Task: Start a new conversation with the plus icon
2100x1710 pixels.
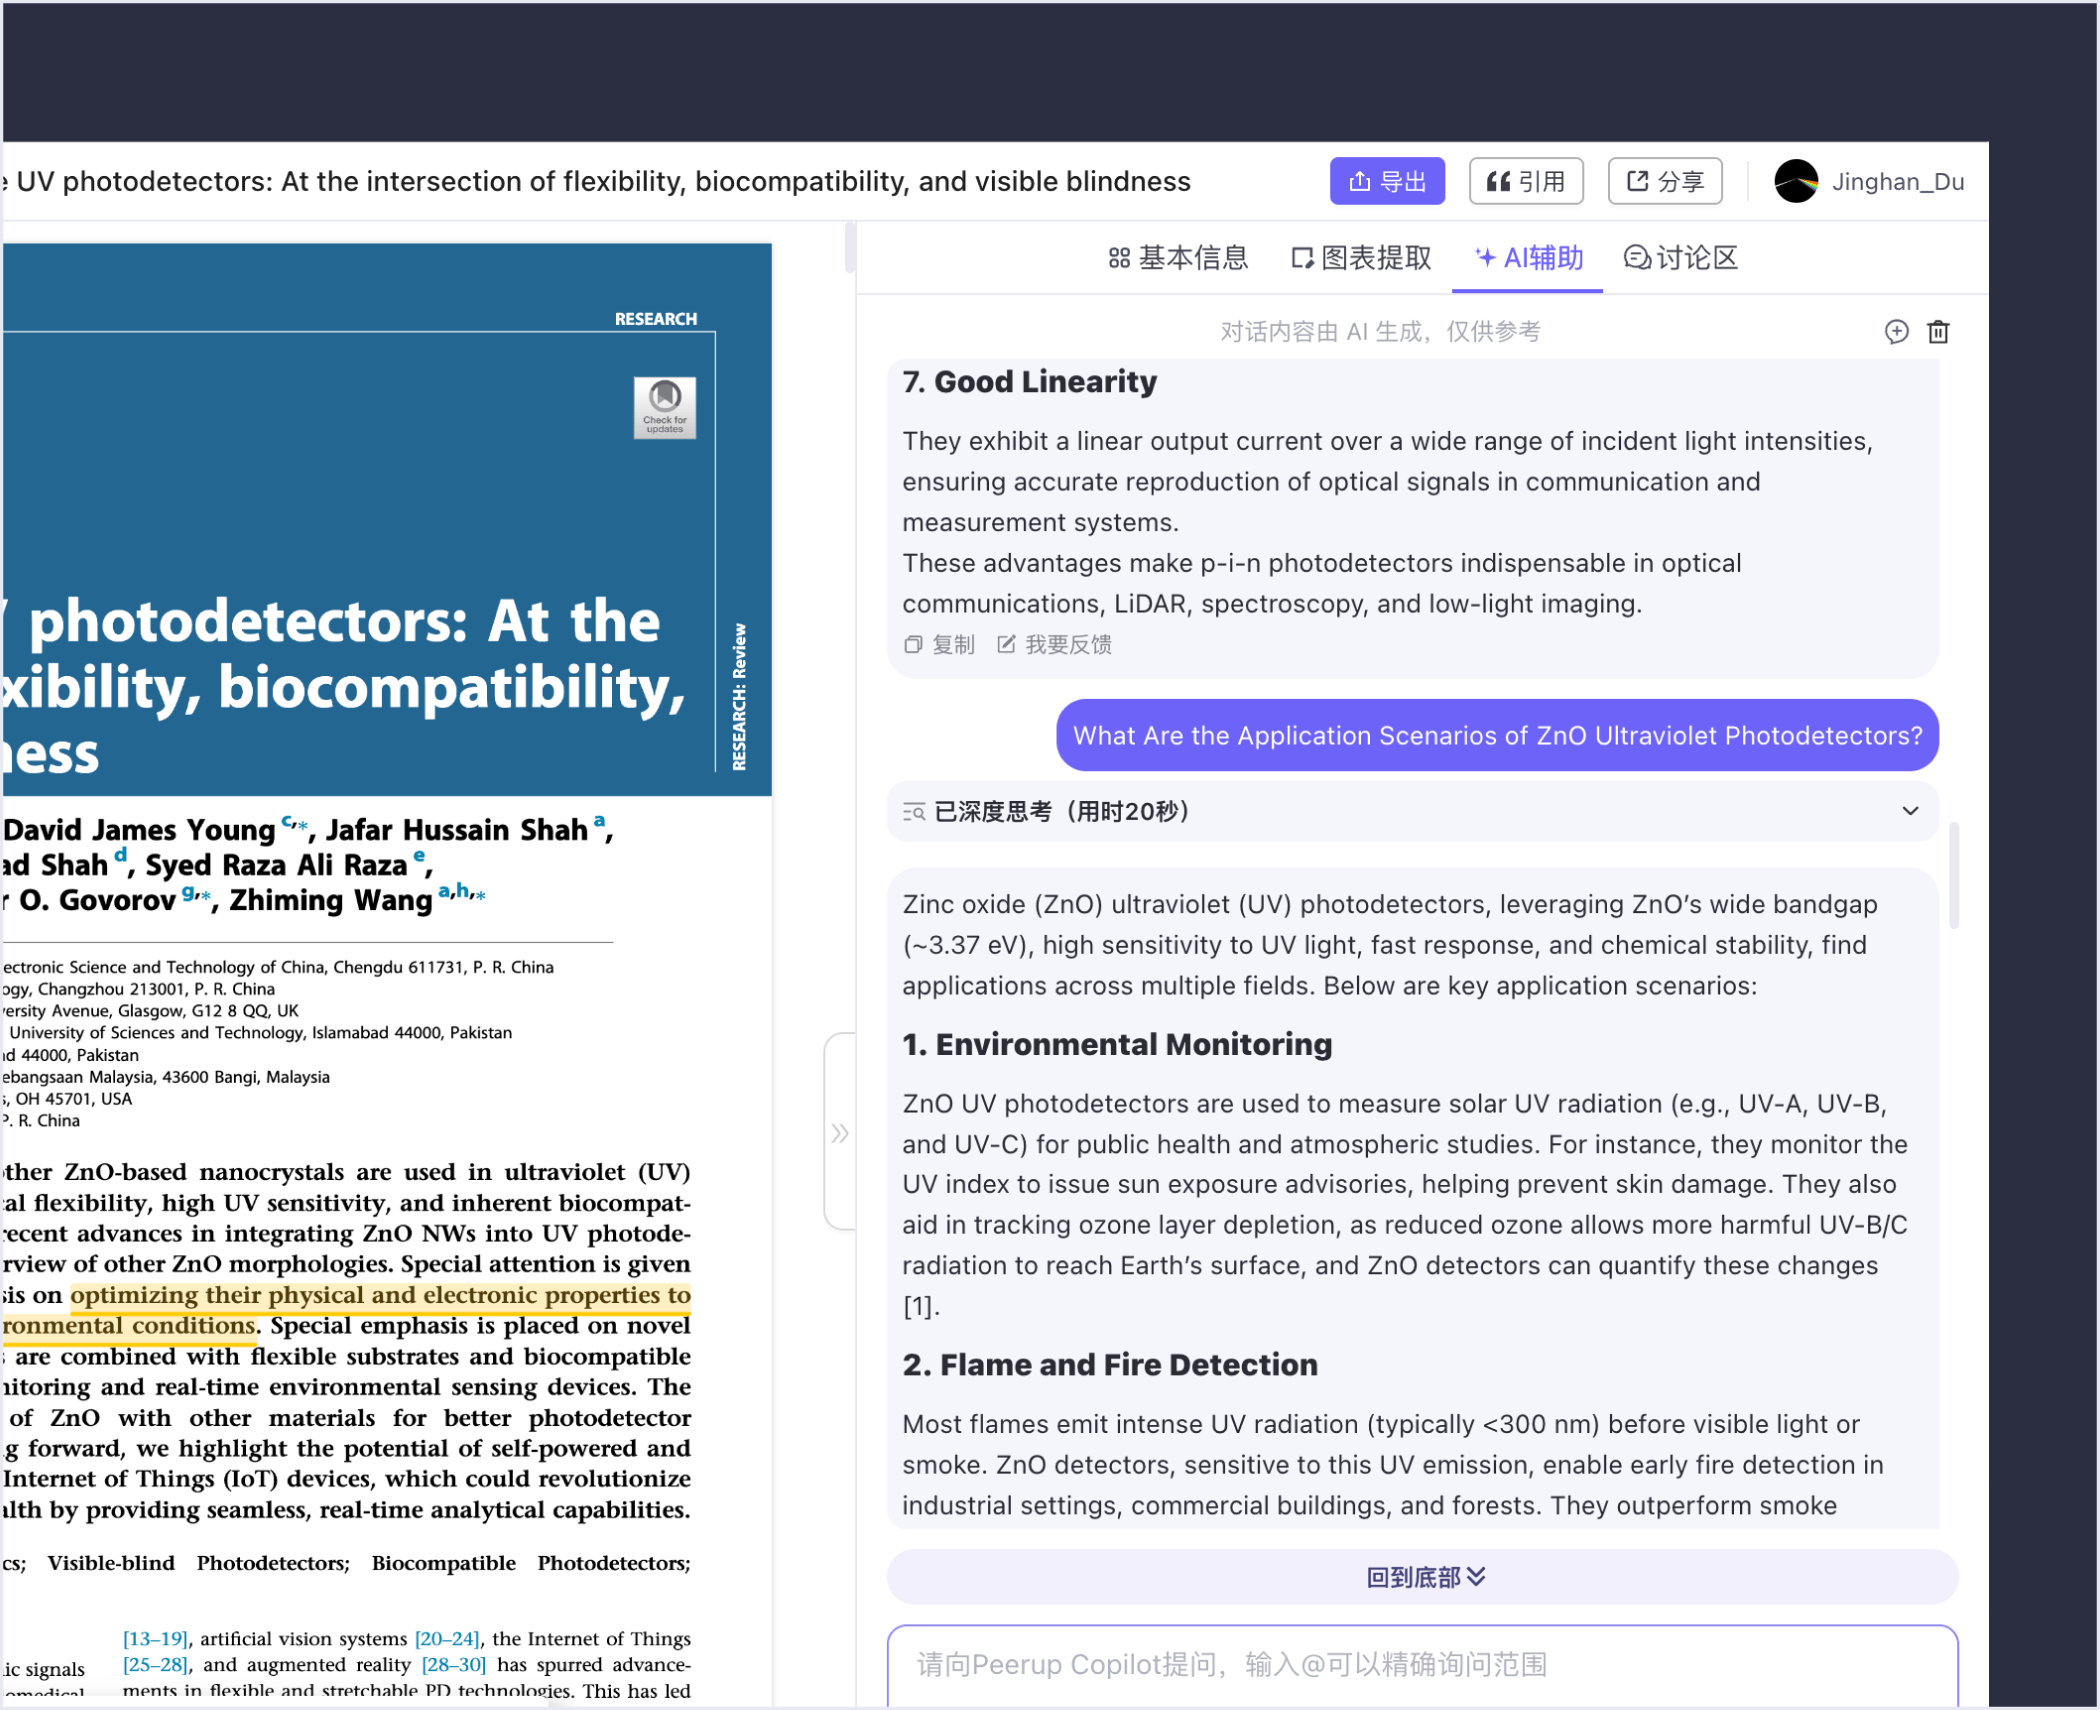Action: point(1897,332)
